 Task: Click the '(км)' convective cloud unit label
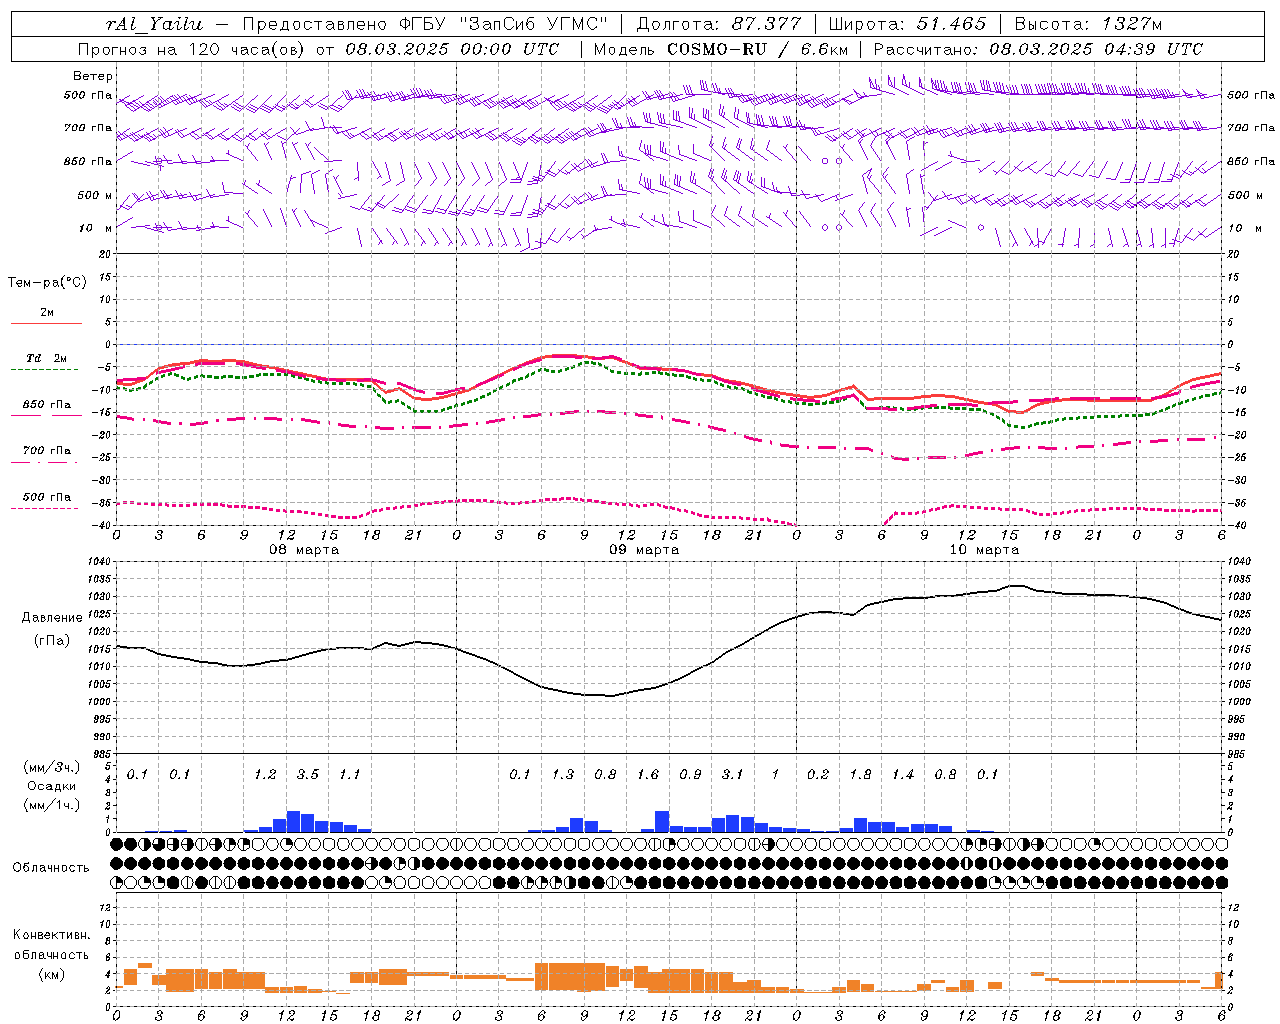tap(51, 974)
